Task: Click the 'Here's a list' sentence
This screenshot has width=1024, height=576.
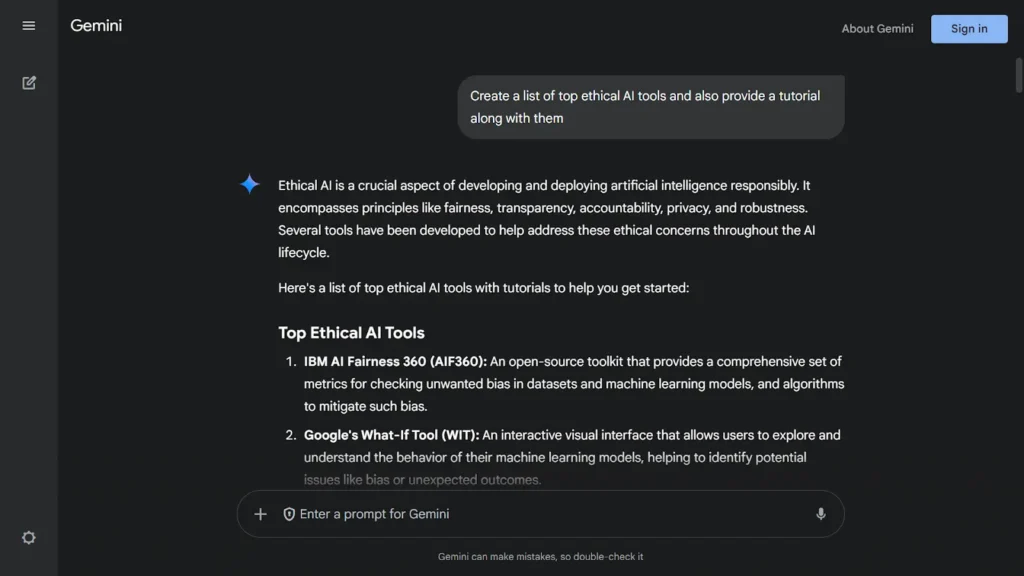Action: point(483,288)
